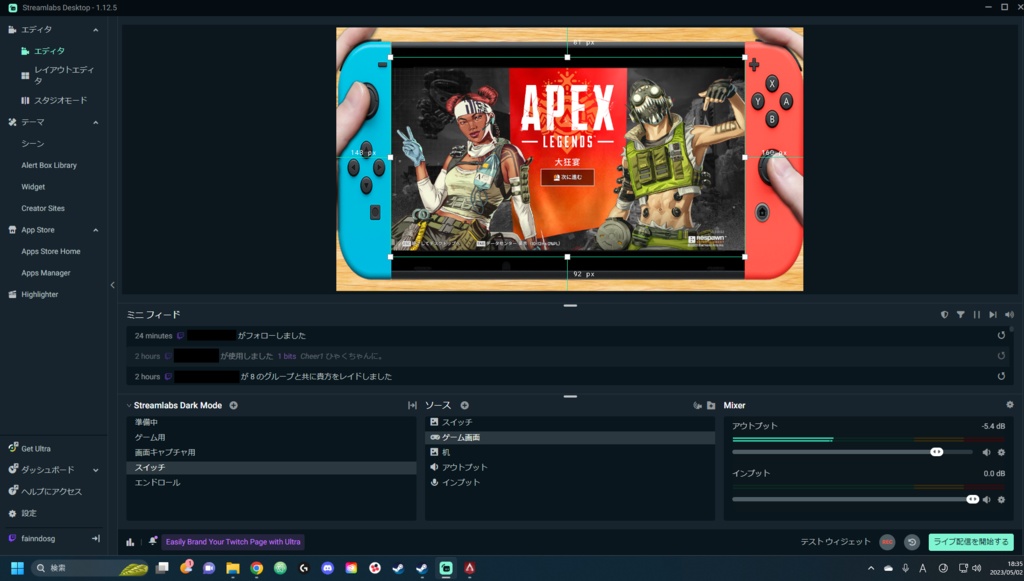Open the notifications bell
This screenshot has height=581, width=1024.
[152, 541]
